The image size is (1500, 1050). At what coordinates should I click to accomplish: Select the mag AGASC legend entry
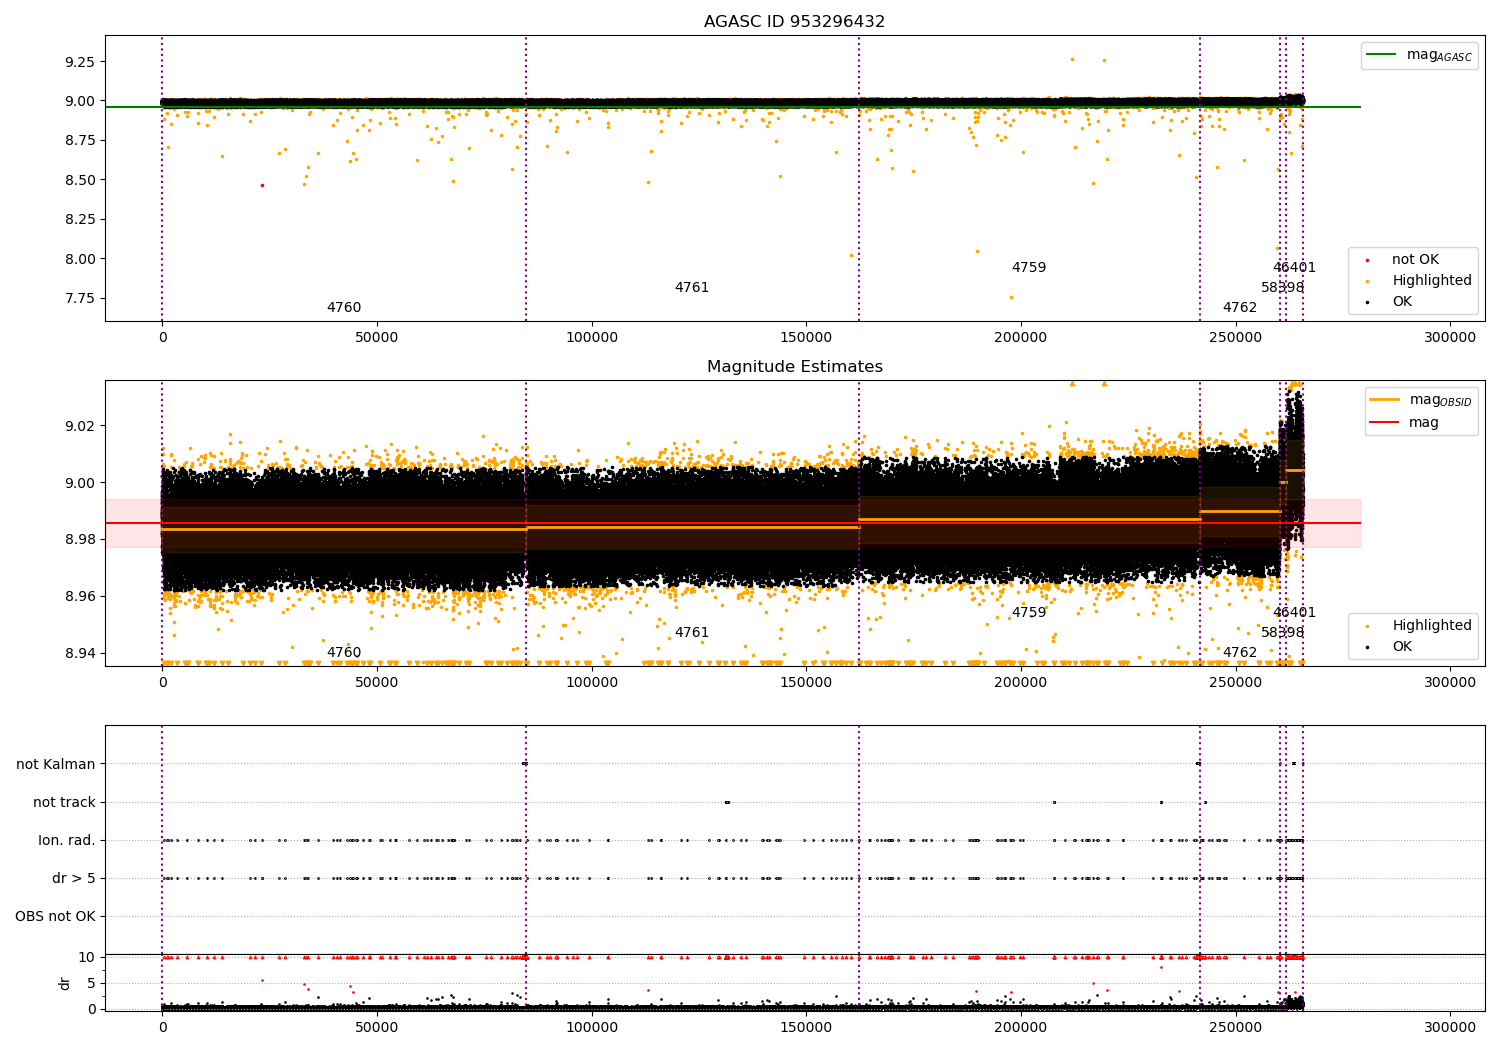pyautogui.click(x=1419, y=55)
